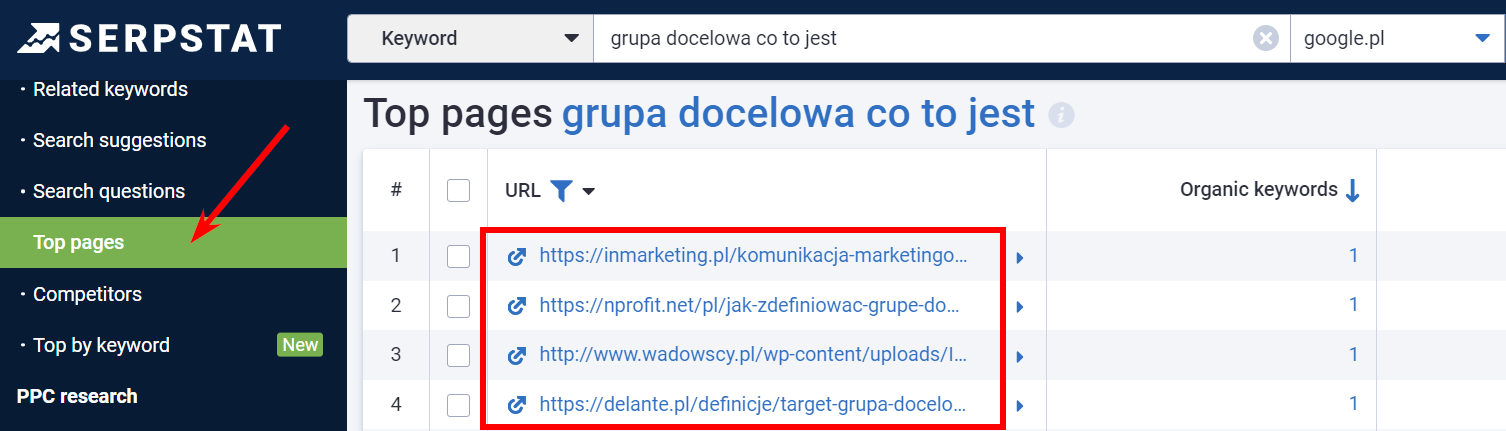Check the box for row 2
The width and height of the screenshot is (1506, 431).
[458, 305]
